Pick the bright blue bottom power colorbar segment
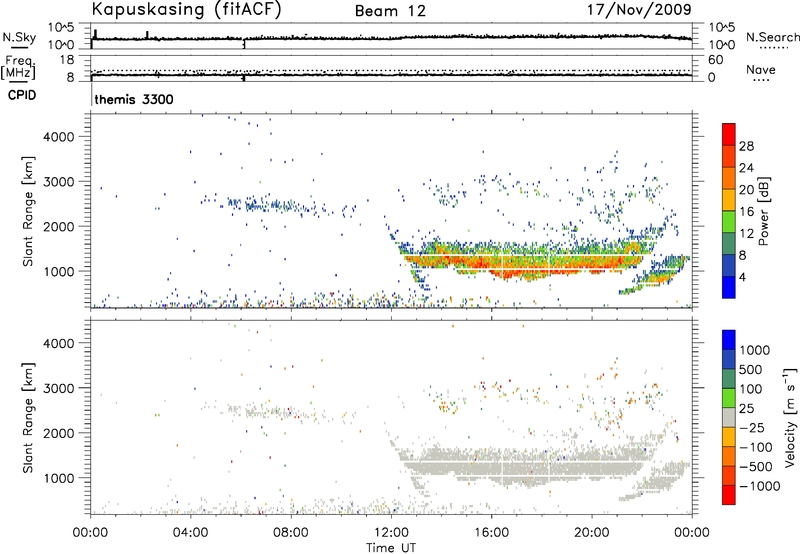Image resolution: width=800 pixels, height=554 pixels. click(x=729, y=288)
